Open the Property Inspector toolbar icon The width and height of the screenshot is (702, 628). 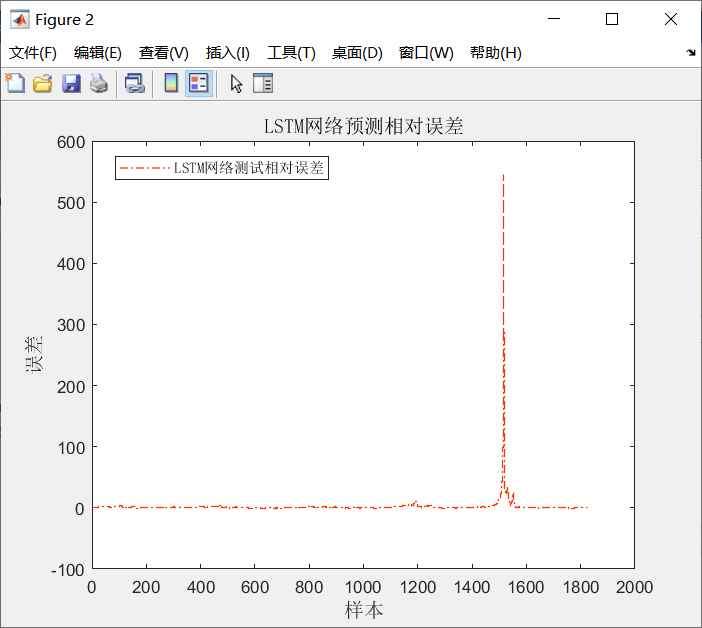(263, 84)
